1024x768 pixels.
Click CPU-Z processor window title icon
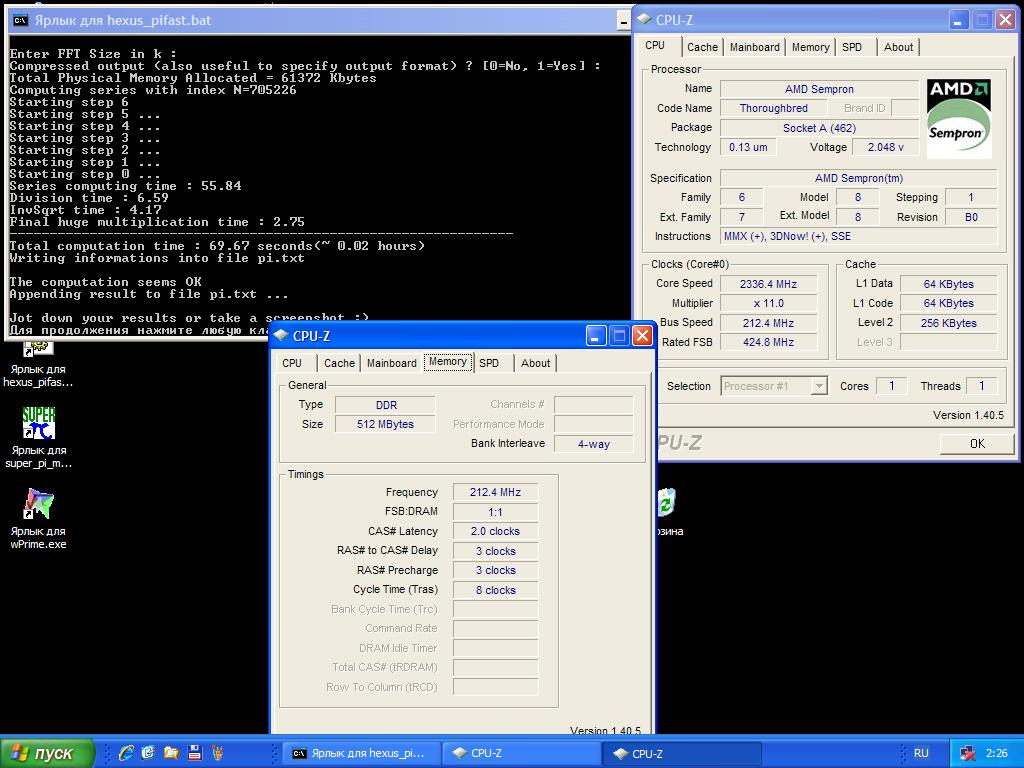click(645, 20)
